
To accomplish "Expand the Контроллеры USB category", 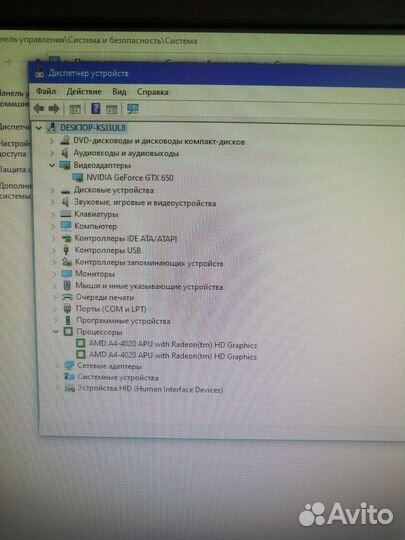I will [53, 250].
